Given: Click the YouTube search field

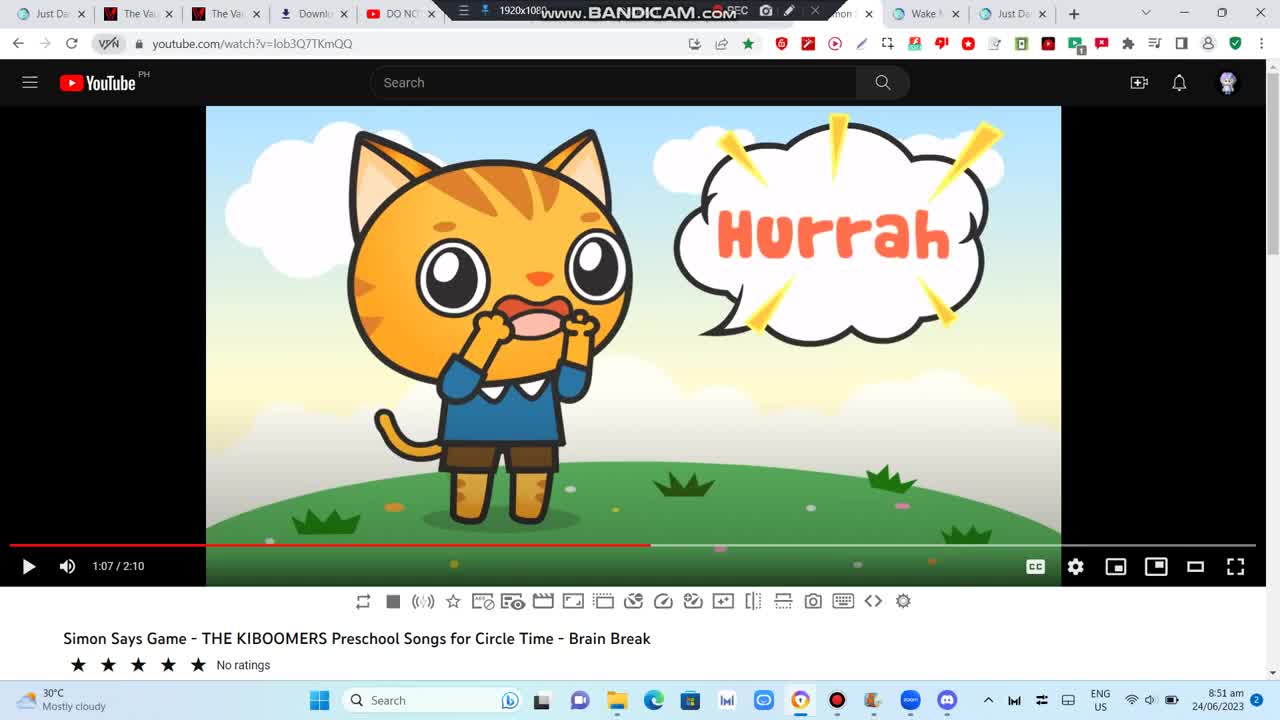Looking at the screenshot, I should pyautogui.click(x=613, y=83).
